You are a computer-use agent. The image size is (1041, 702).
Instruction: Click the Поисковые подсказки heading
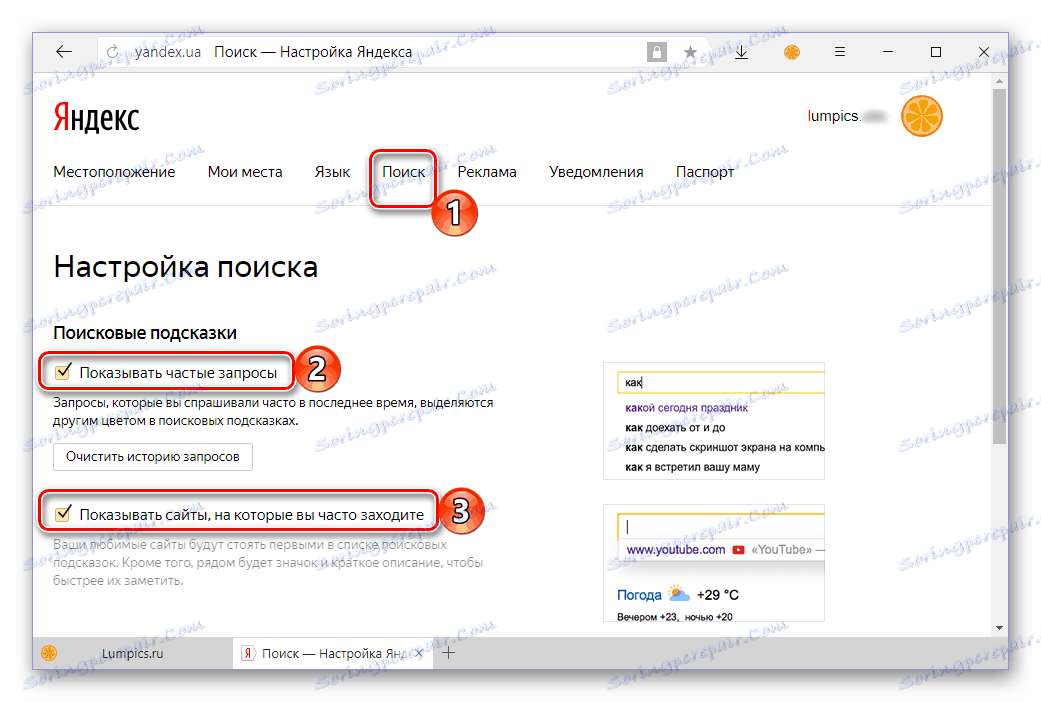pyautogui.click(x=145, y=333)
